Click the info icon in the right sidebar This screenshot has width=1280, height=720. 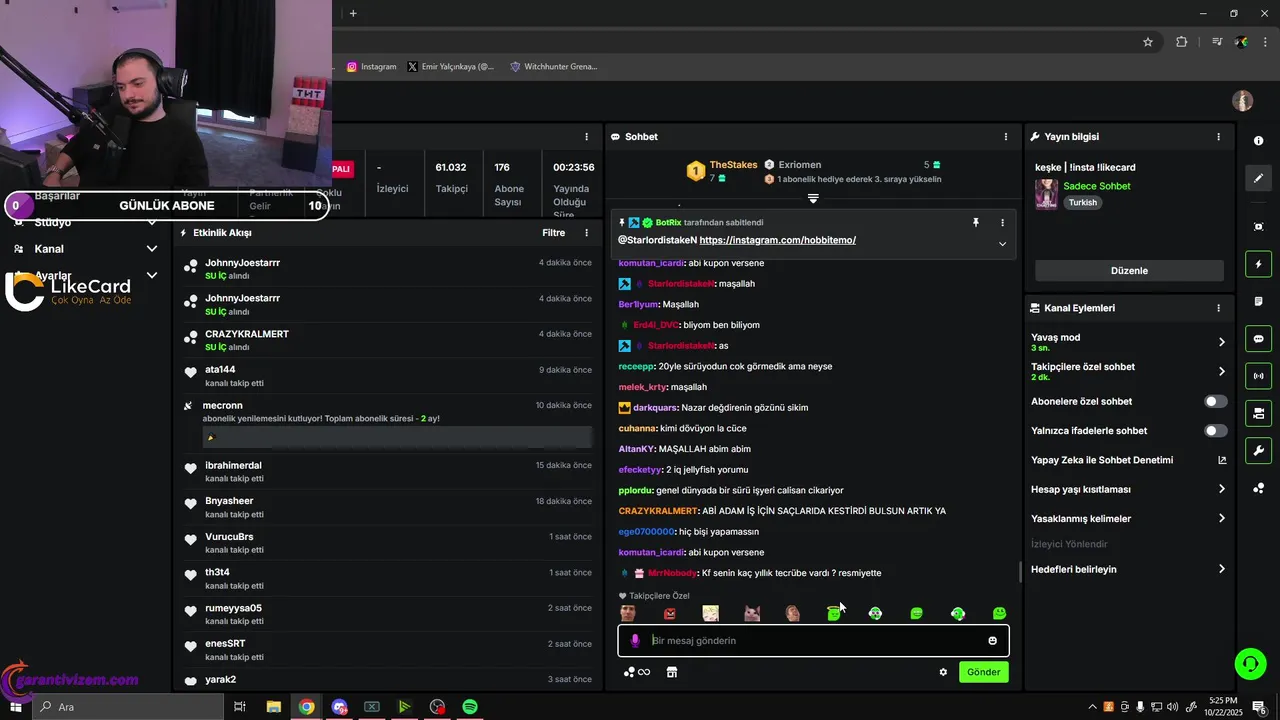1258,141
